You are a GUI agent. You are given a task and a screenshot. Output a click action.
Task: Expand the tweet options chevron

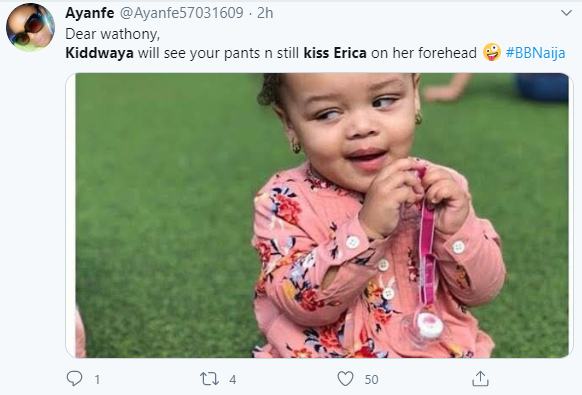point(566,13)
